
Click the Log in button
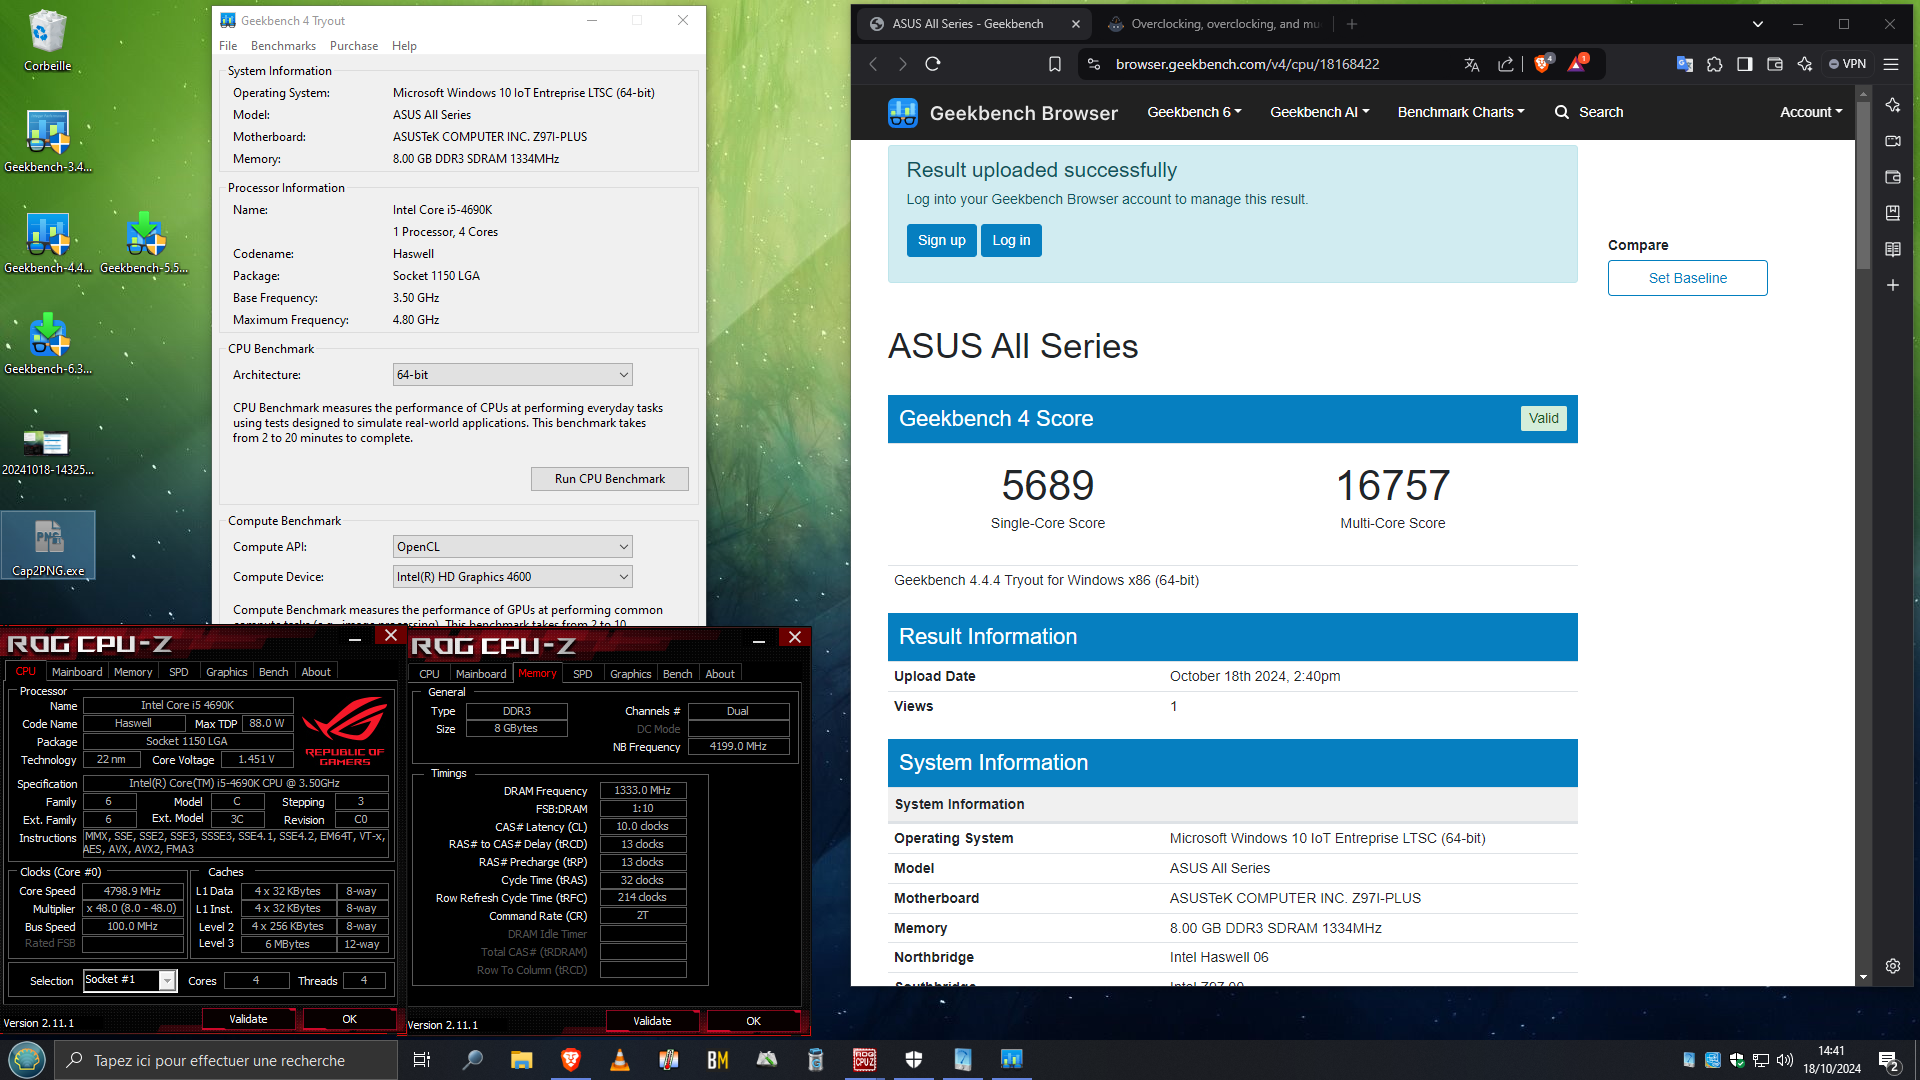point(1011,240)
